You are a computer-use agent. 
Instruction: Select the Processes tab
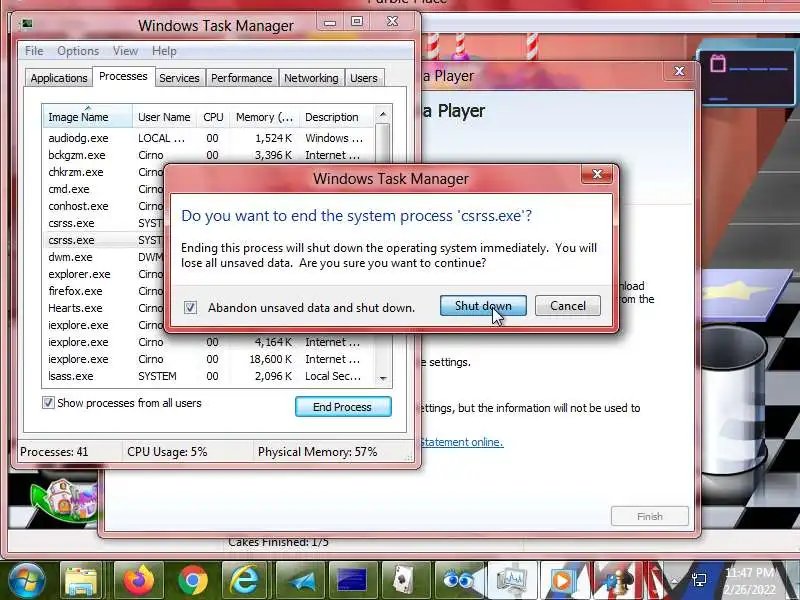[123, 77]
